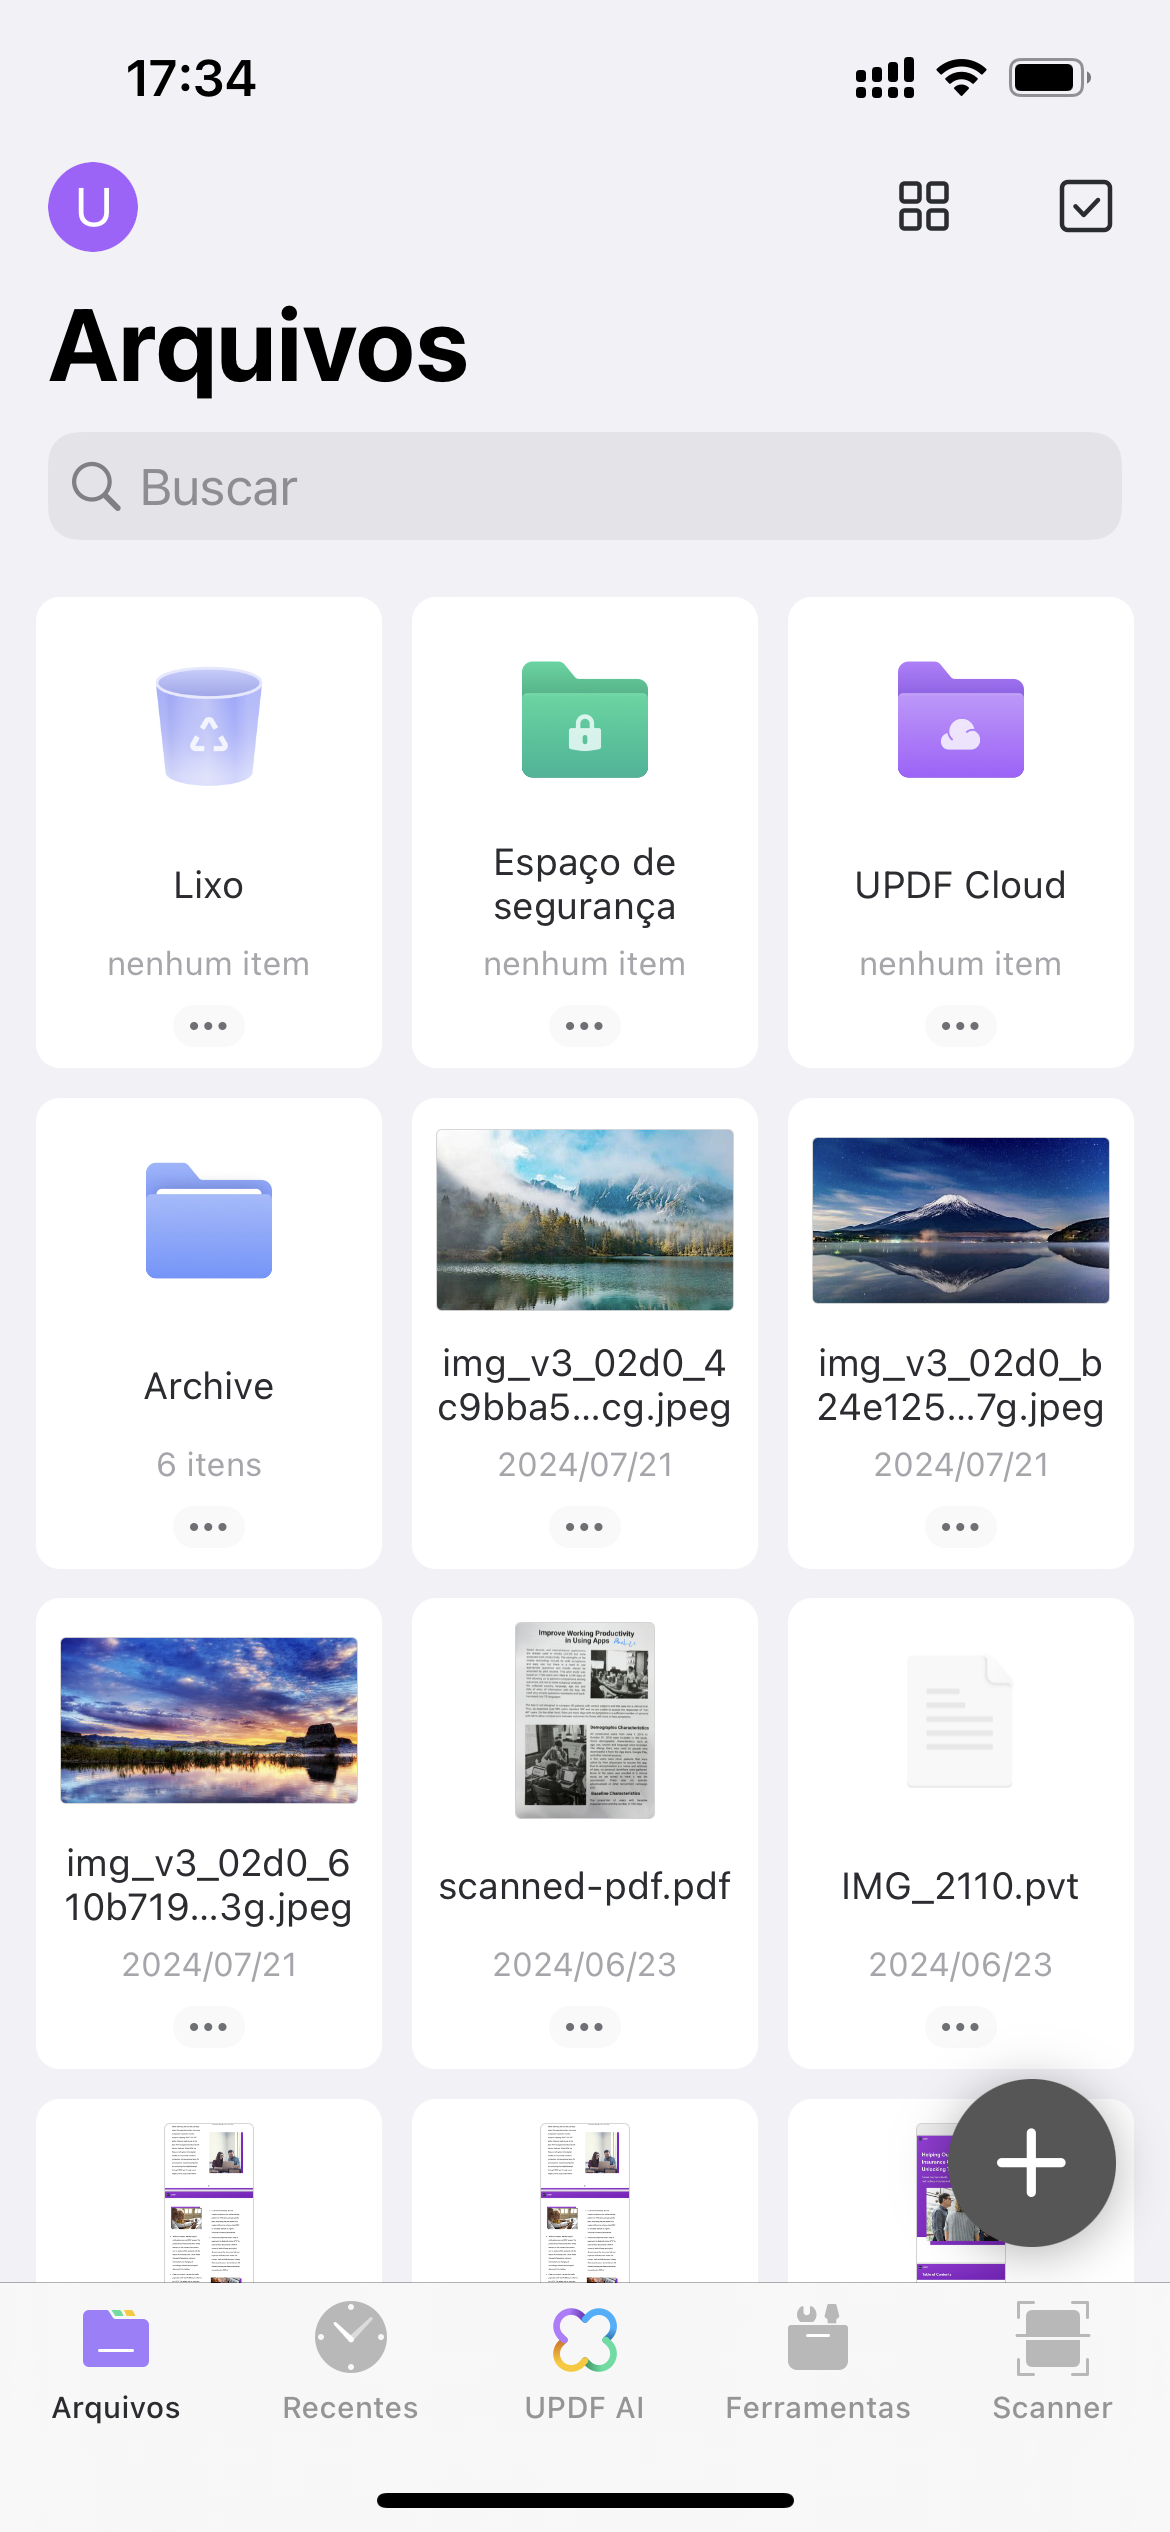Viewport: 1170px width, 2532px height.
Task: Check the cellular signal bars icon
Action: click(885, 77)
